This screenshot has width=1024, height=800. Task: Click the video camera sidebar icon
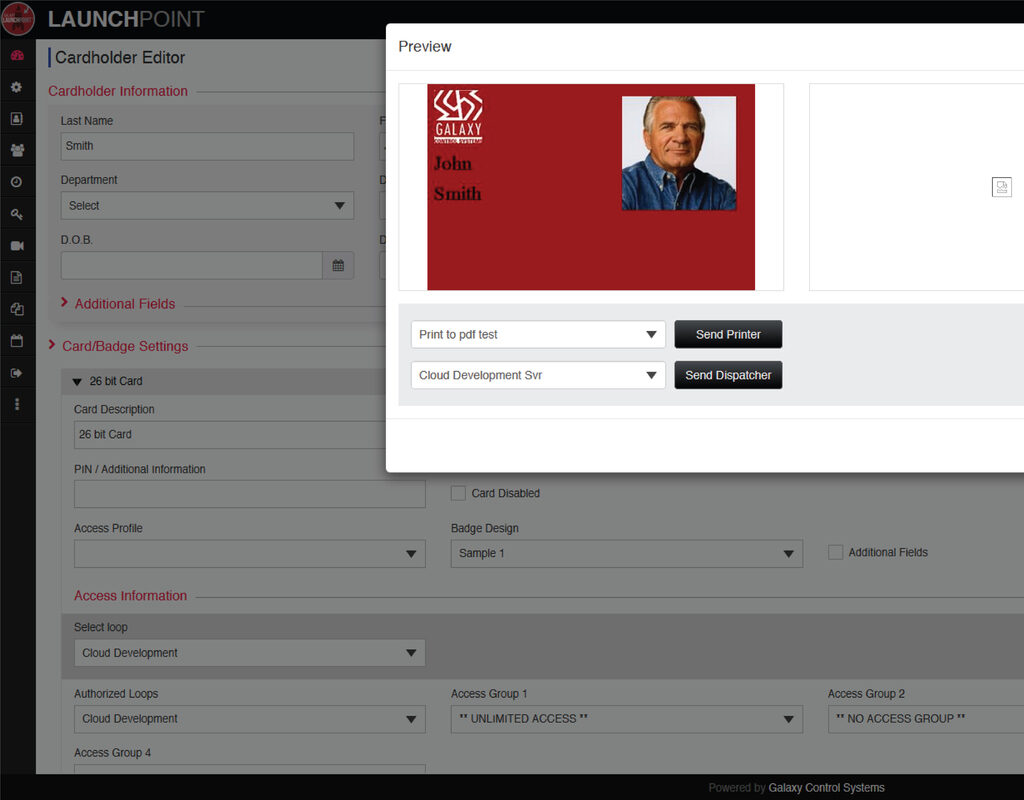pos(16,246)
